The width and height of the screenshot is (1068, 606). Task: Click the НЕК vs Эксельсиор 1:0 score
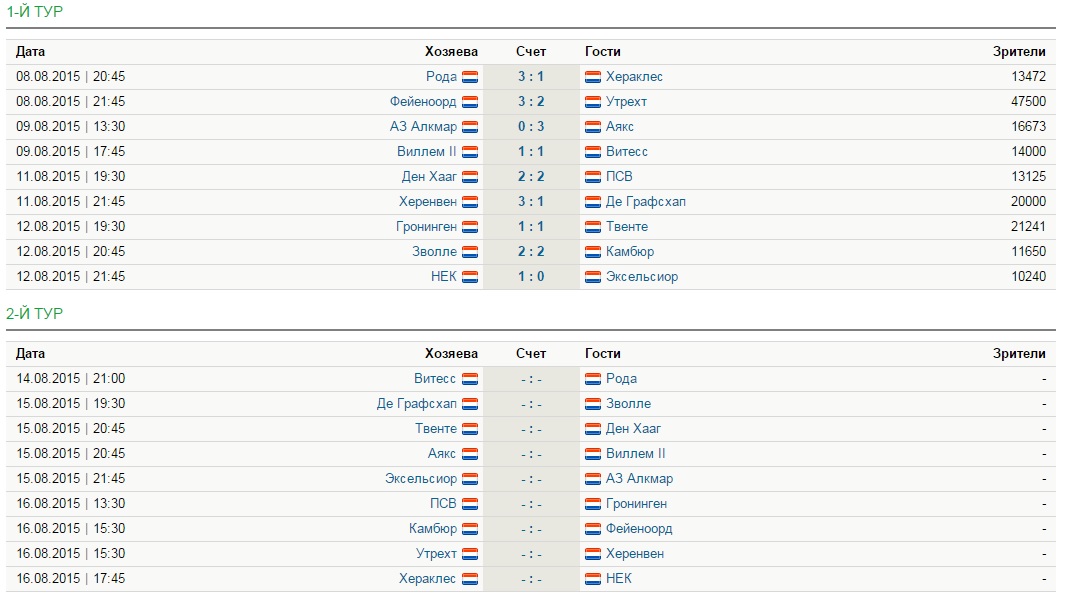point(531,277)
